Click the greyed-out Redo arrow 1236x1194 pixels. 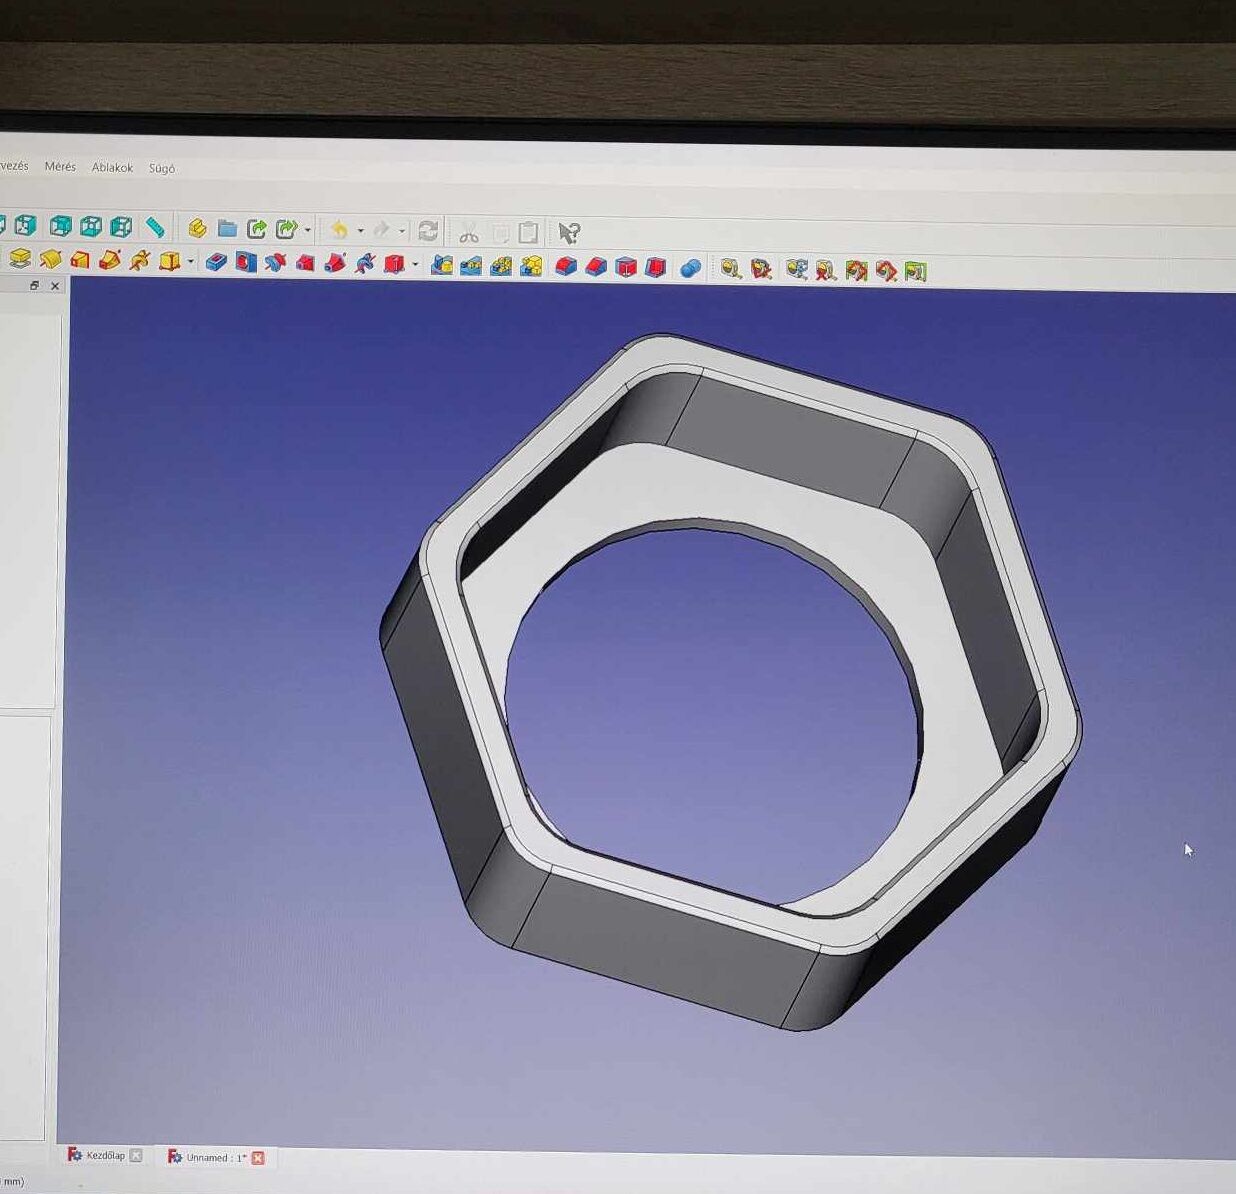tap(381, 231)
